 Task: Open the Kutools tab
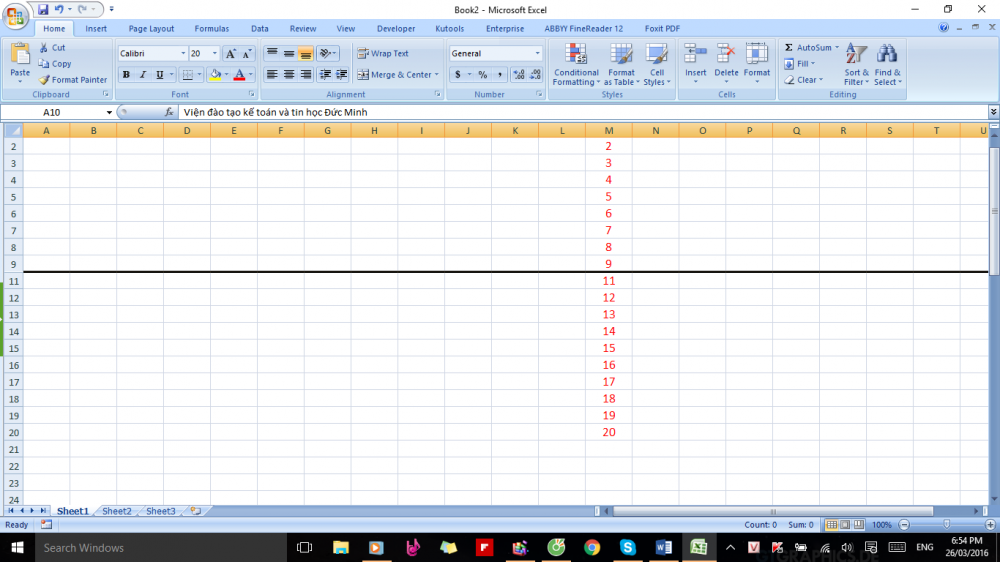(450, 29)
